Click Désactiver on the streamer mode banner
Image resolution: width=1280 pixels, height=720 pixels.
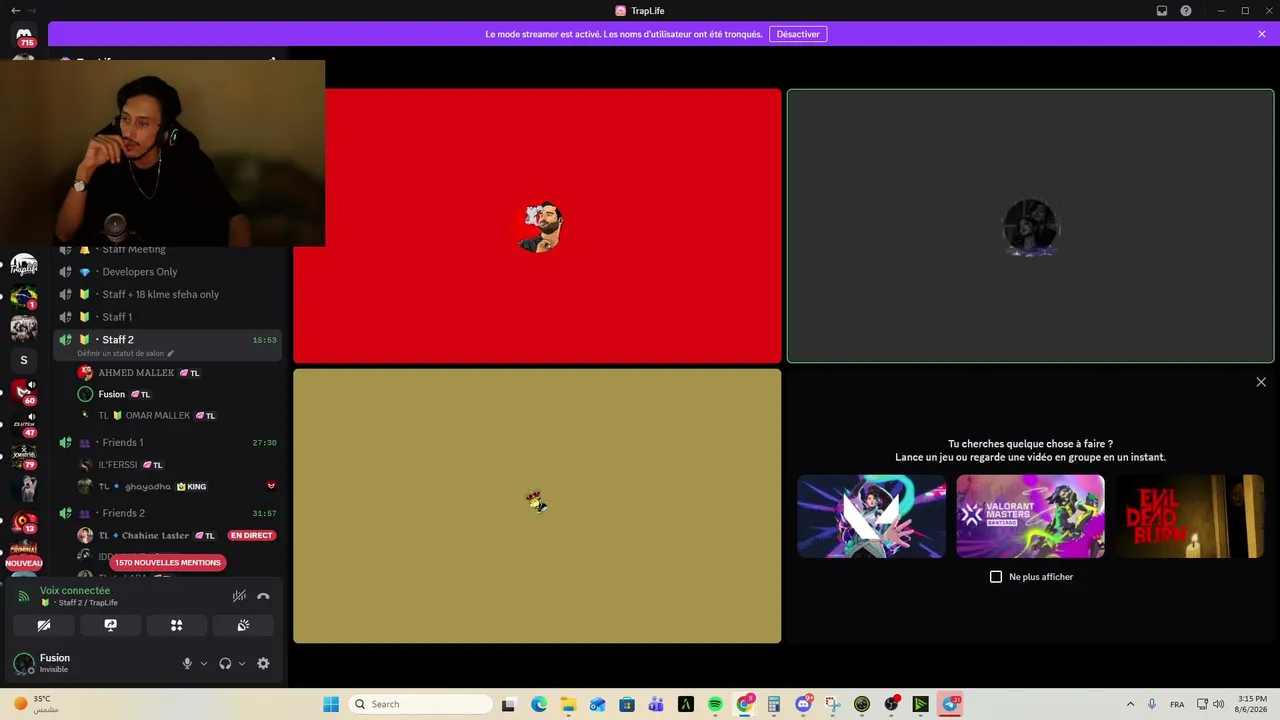point(798,34)
